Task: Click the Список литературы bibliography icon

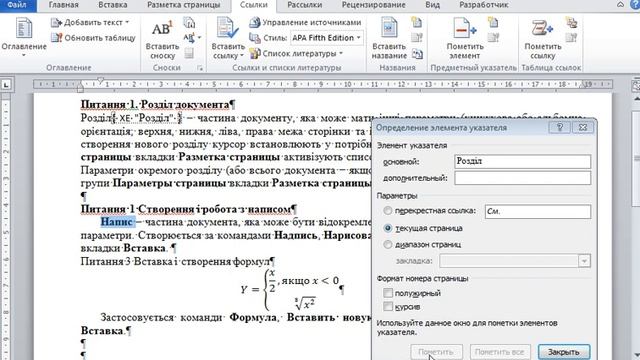Action: pos(255,53)
